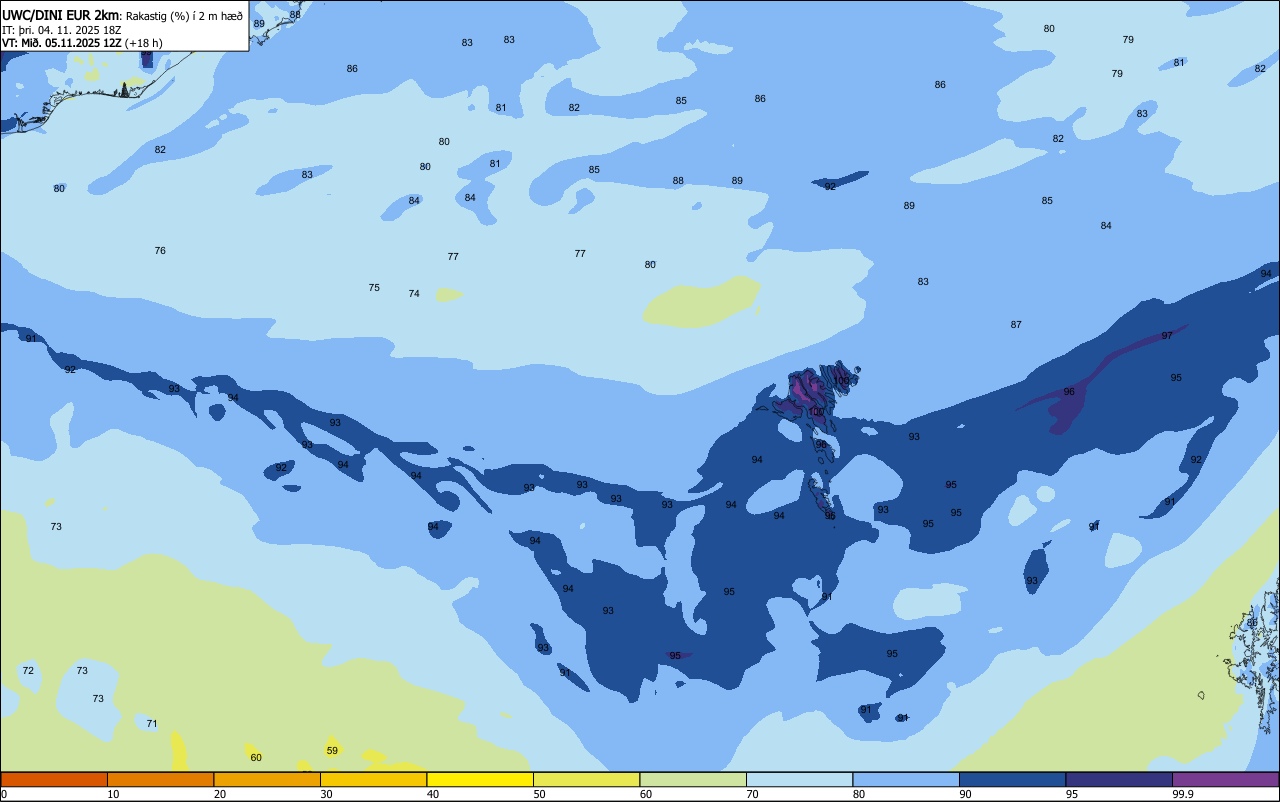This screenshot has height=802, width=1280.
Task: Click the 95–99.9 navy legend swatch
Action: click(1119, 779)
